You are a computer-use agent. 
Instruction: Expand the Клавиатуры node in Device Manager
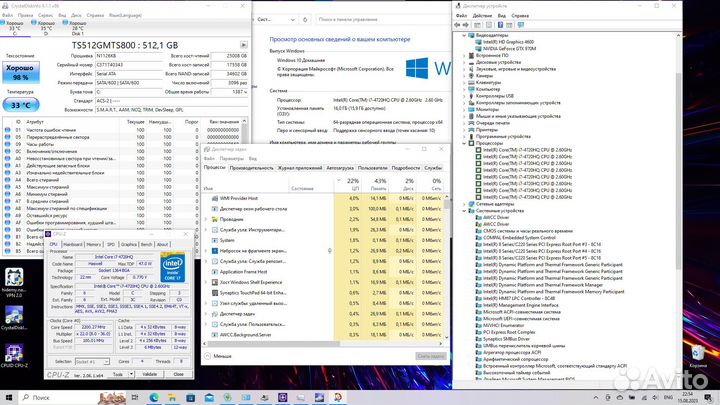(x=464, y=83)
